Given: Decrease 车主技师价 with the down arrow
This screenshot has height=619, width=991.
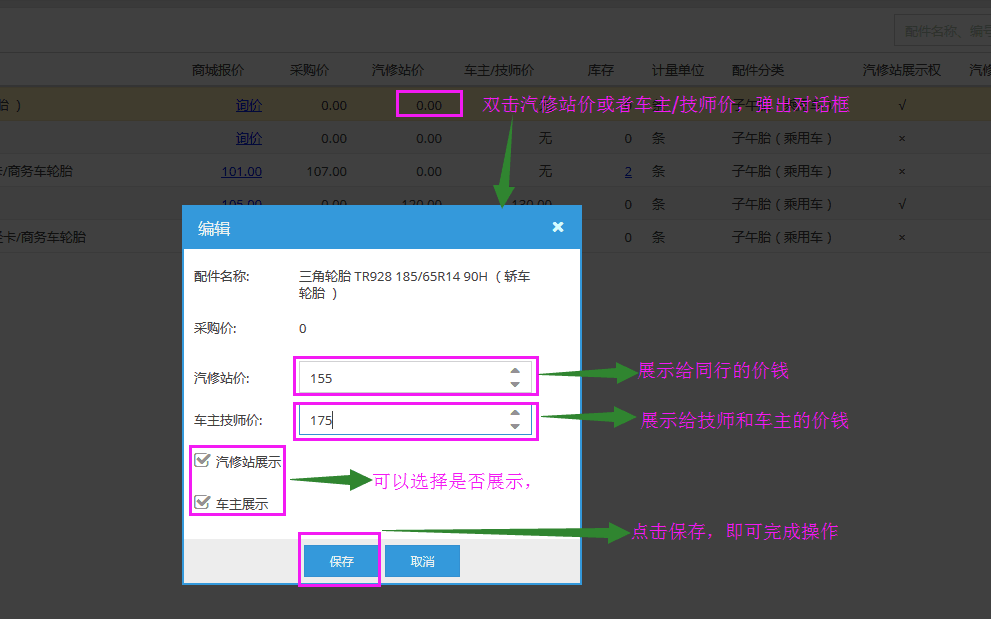Looking at the screenshot, I should pos(515,427).
